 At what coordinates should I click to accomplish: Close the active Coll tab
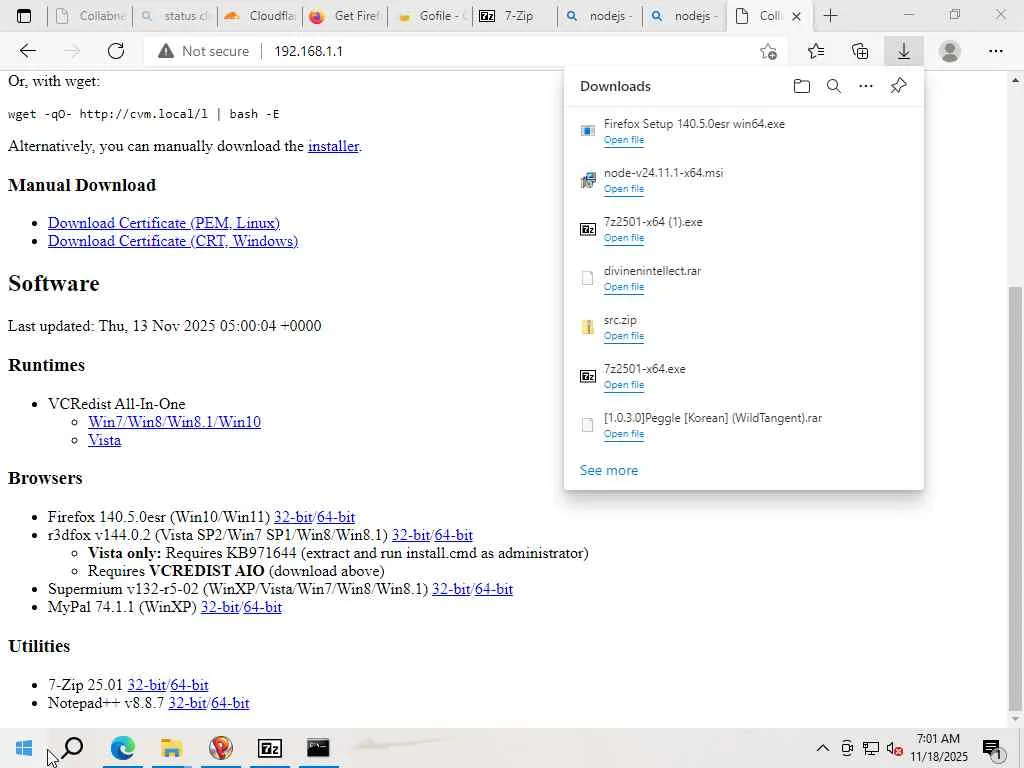[796, 16]
